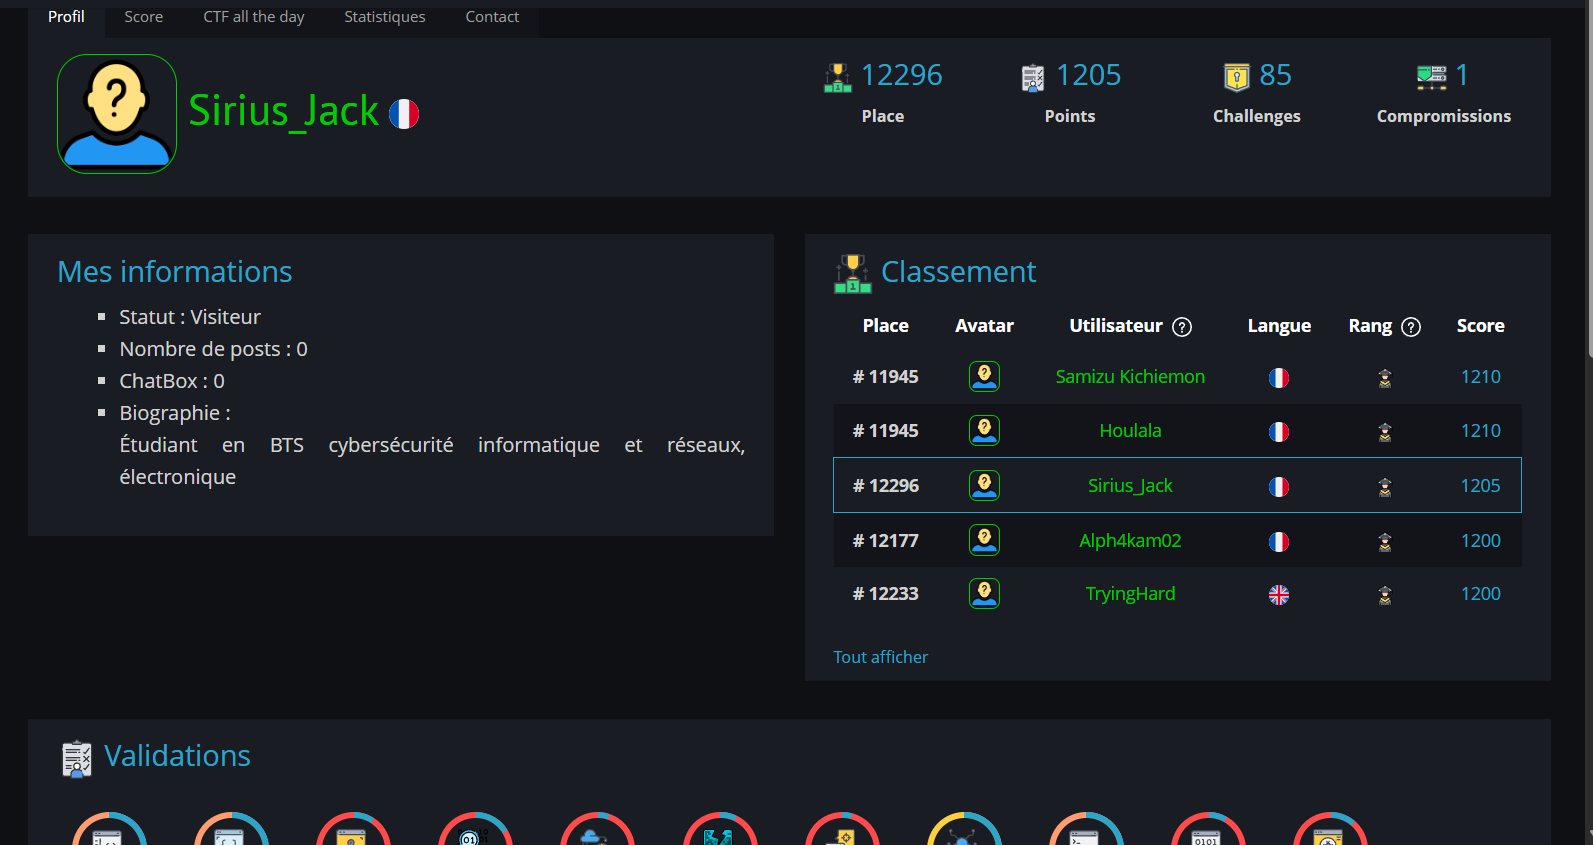Click place # 12296 in the ranking table
Viewport: 1593px width, 845px height.
click(x=885, y=486)
